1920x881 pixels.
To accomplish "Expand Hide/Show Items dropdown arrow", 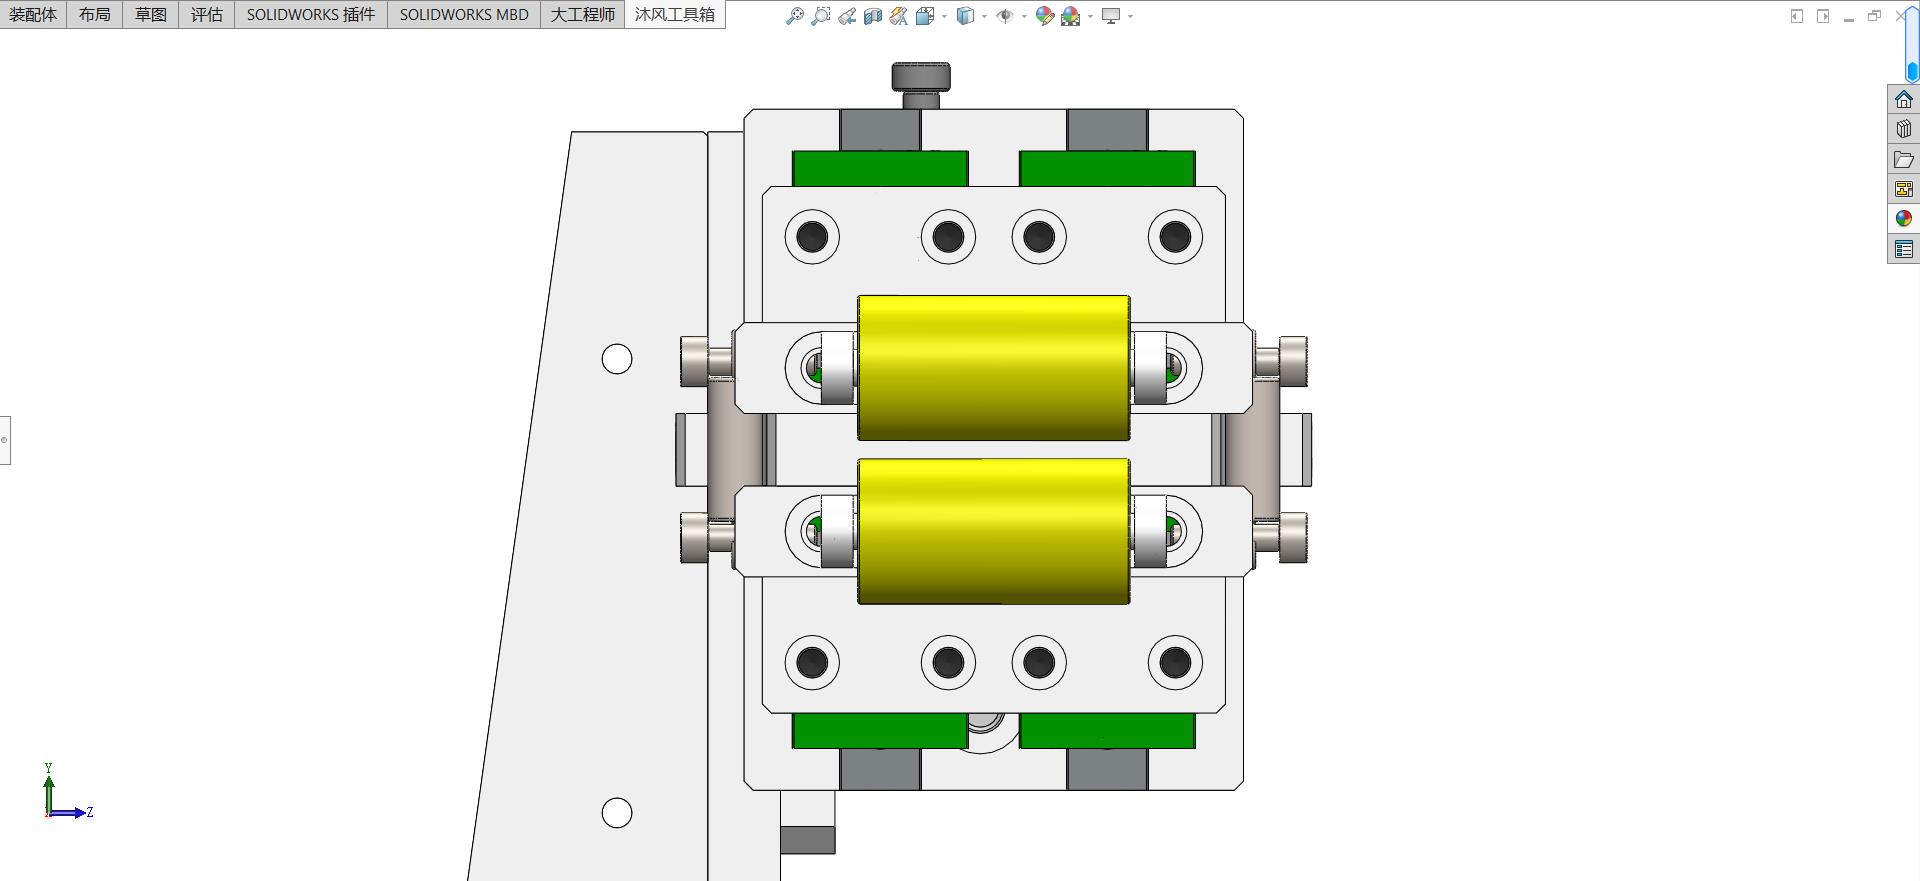I will click(1024, 16).
